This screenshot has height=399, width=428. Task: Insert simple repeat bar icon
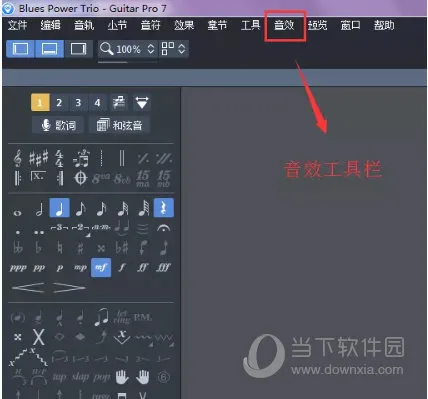pos(143,159)
